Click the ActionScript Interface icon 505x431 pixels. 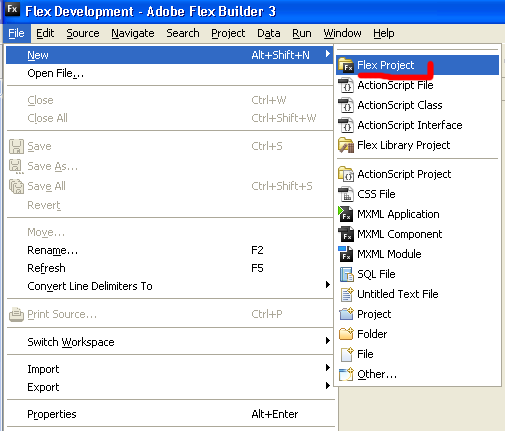click(x=346, y=125)
